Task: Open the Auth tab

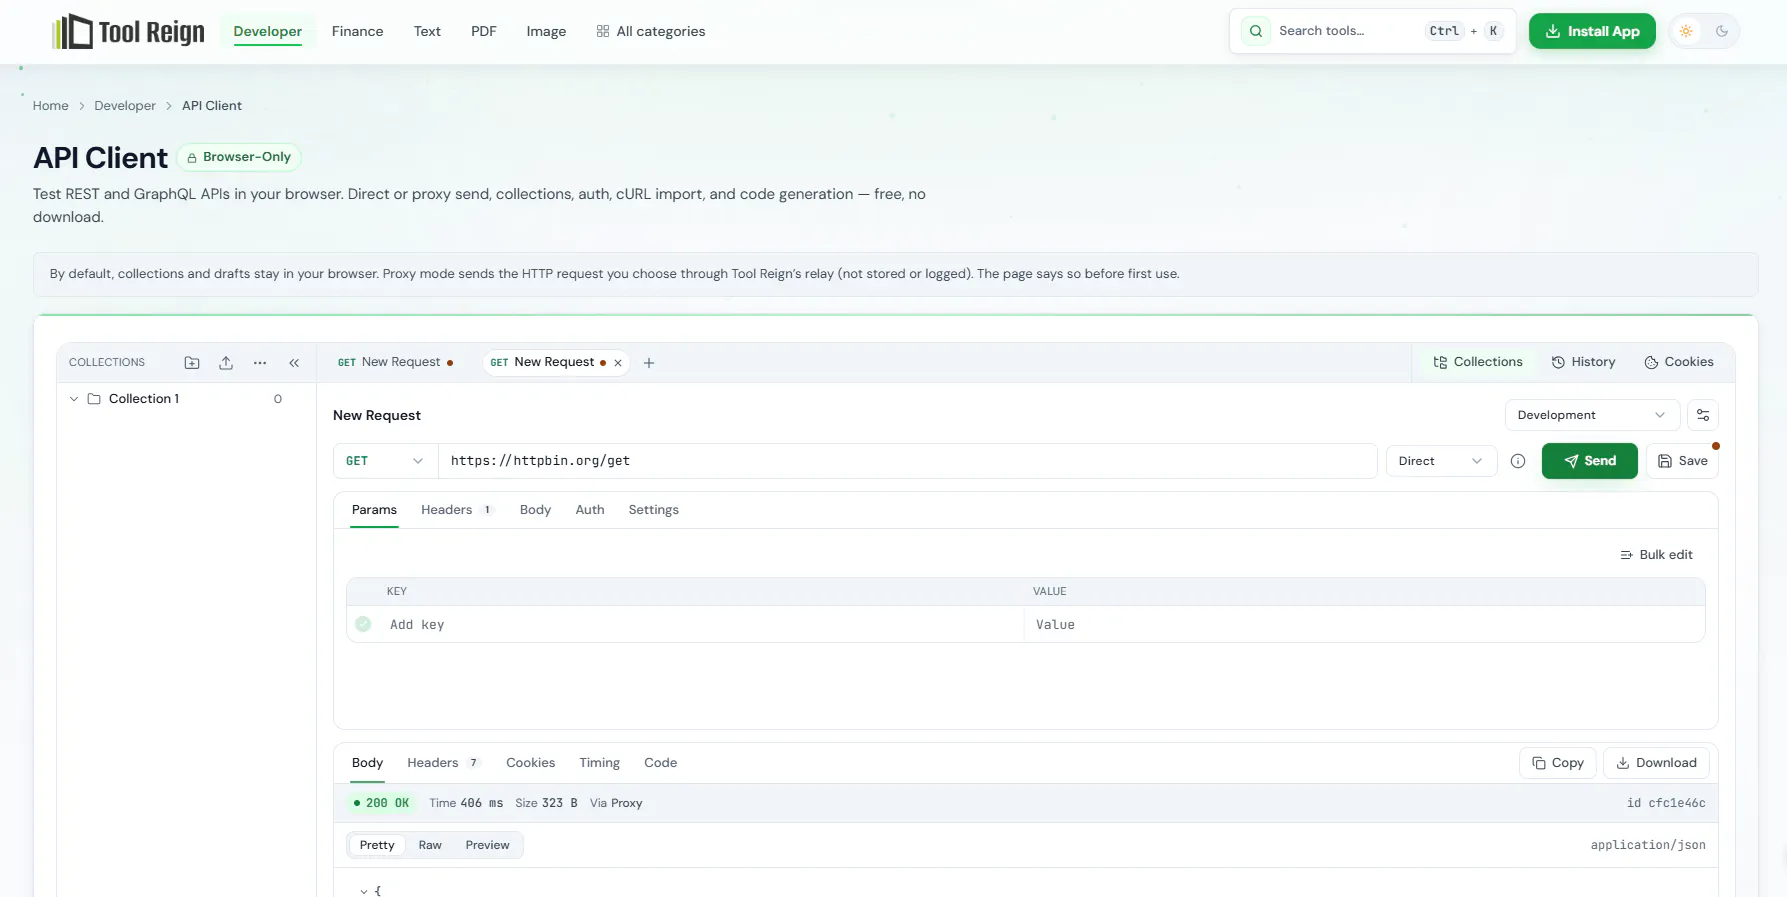Action: tap(590, 510)
